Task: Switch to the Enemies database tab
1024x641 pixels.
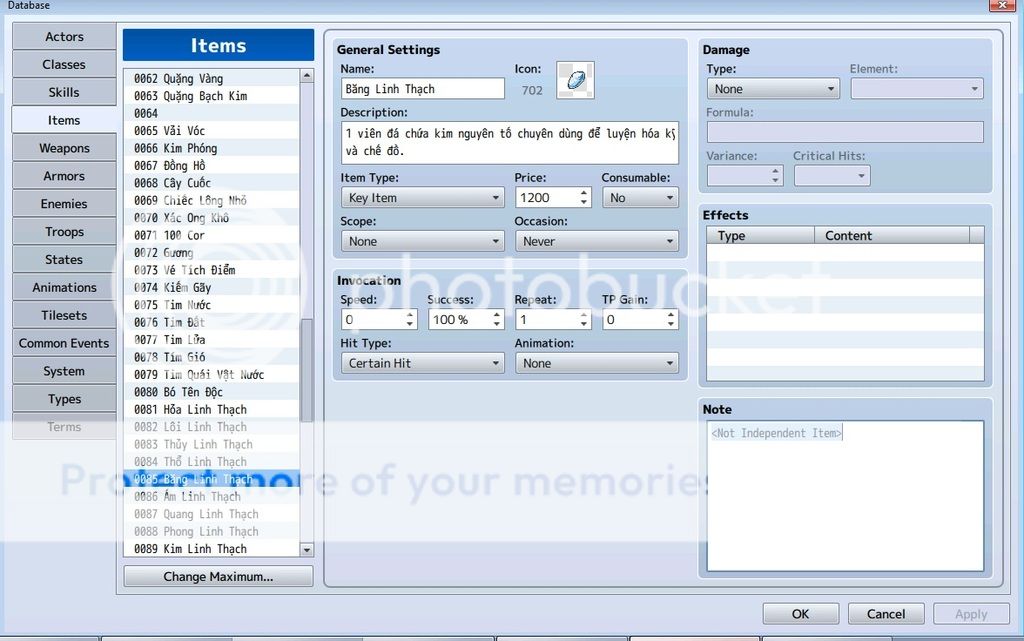Action: pyautogui.click(x=63, y=203)
